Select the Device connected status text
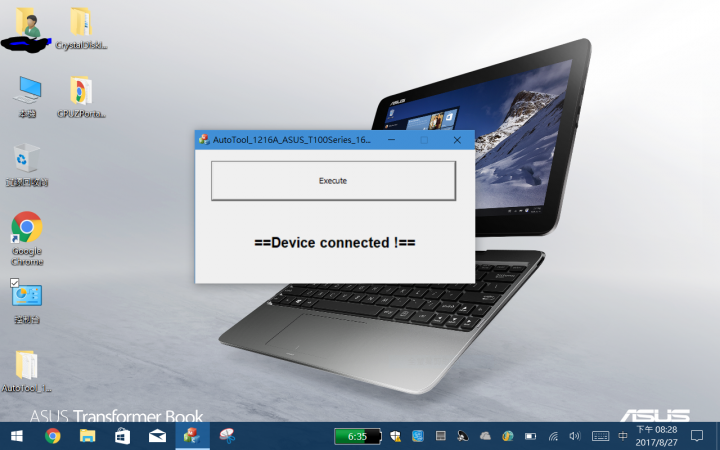This screenshot has height=450, width=720. click(335, 242)
